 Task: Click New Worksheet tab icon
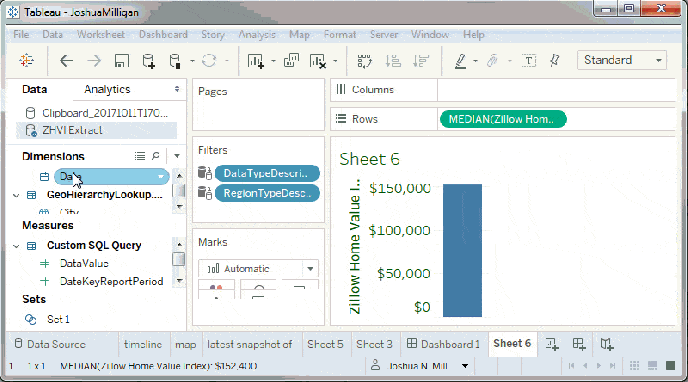pos(552,344)
